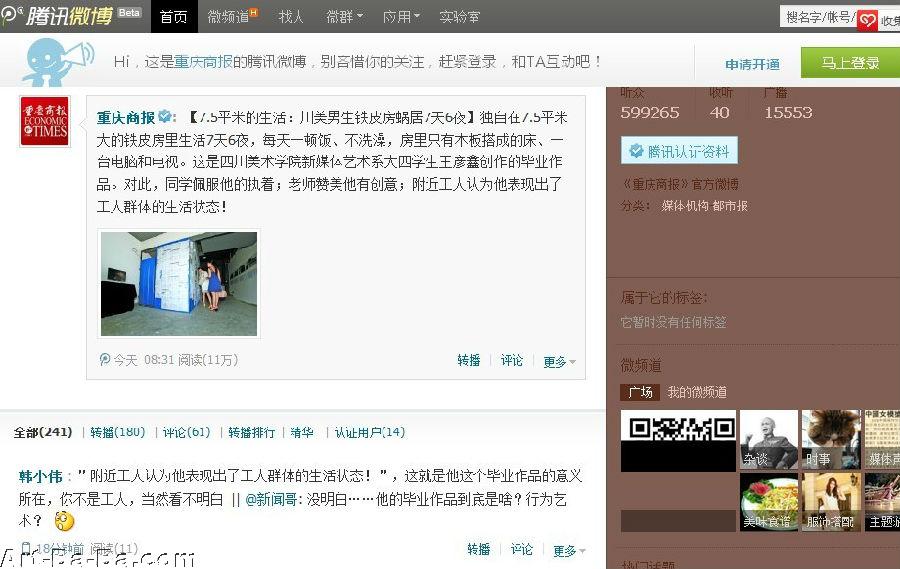The height and width of the screenshot is (569, 900).
Task: Click the verified badge beside 重庆商报
Action: pyautogui.click(x=166, y=117)
